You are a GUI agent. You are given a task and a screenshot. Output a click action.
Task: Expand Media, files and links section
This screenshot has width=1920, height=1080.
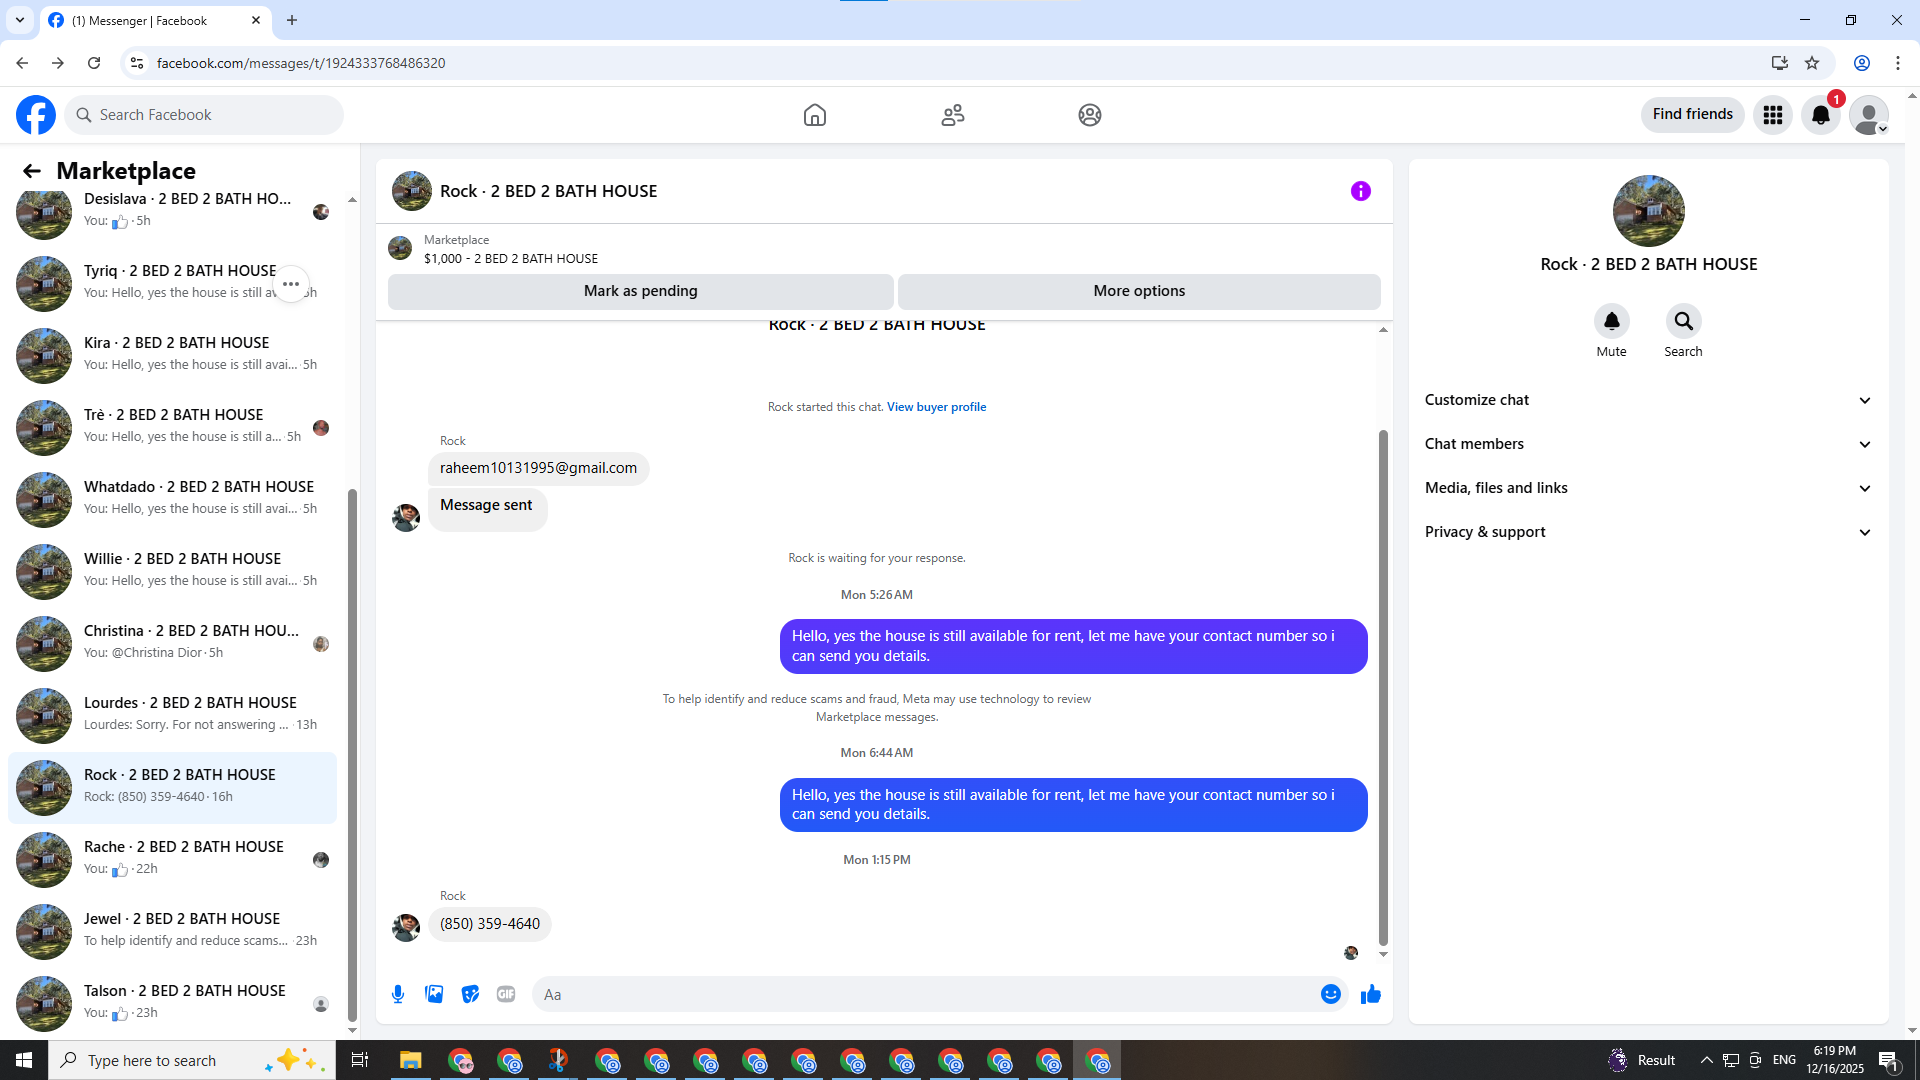tap(1648, 488)
